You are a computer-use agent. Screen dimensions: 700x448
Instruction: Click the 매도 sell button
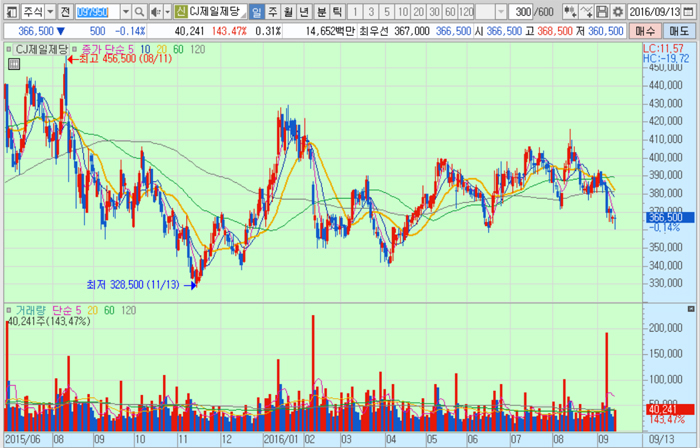[679, 31]
